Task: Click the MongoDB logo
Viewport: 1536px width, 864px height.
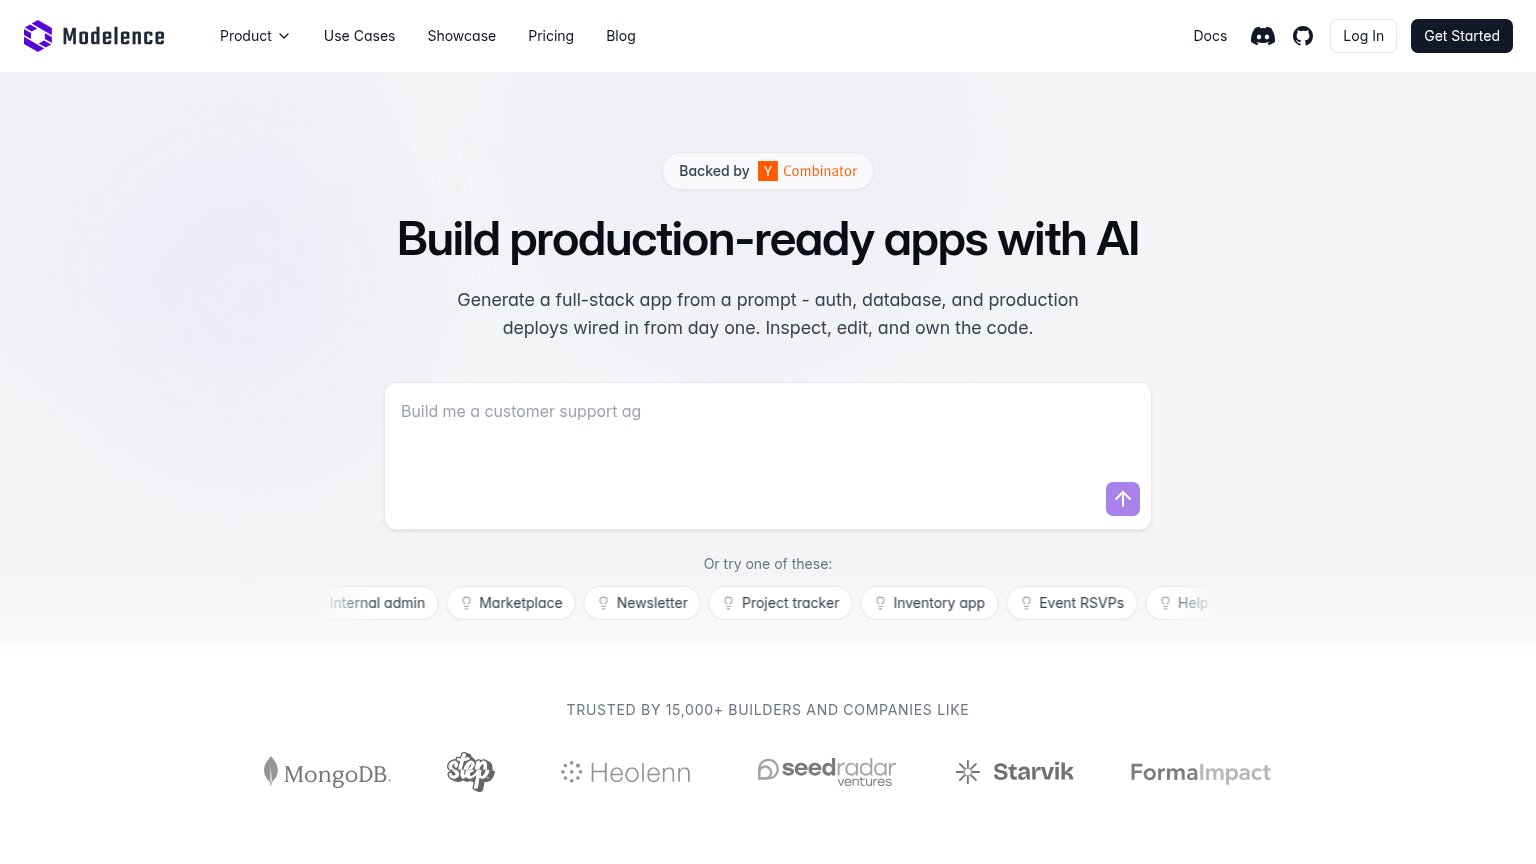Action: 327,772
